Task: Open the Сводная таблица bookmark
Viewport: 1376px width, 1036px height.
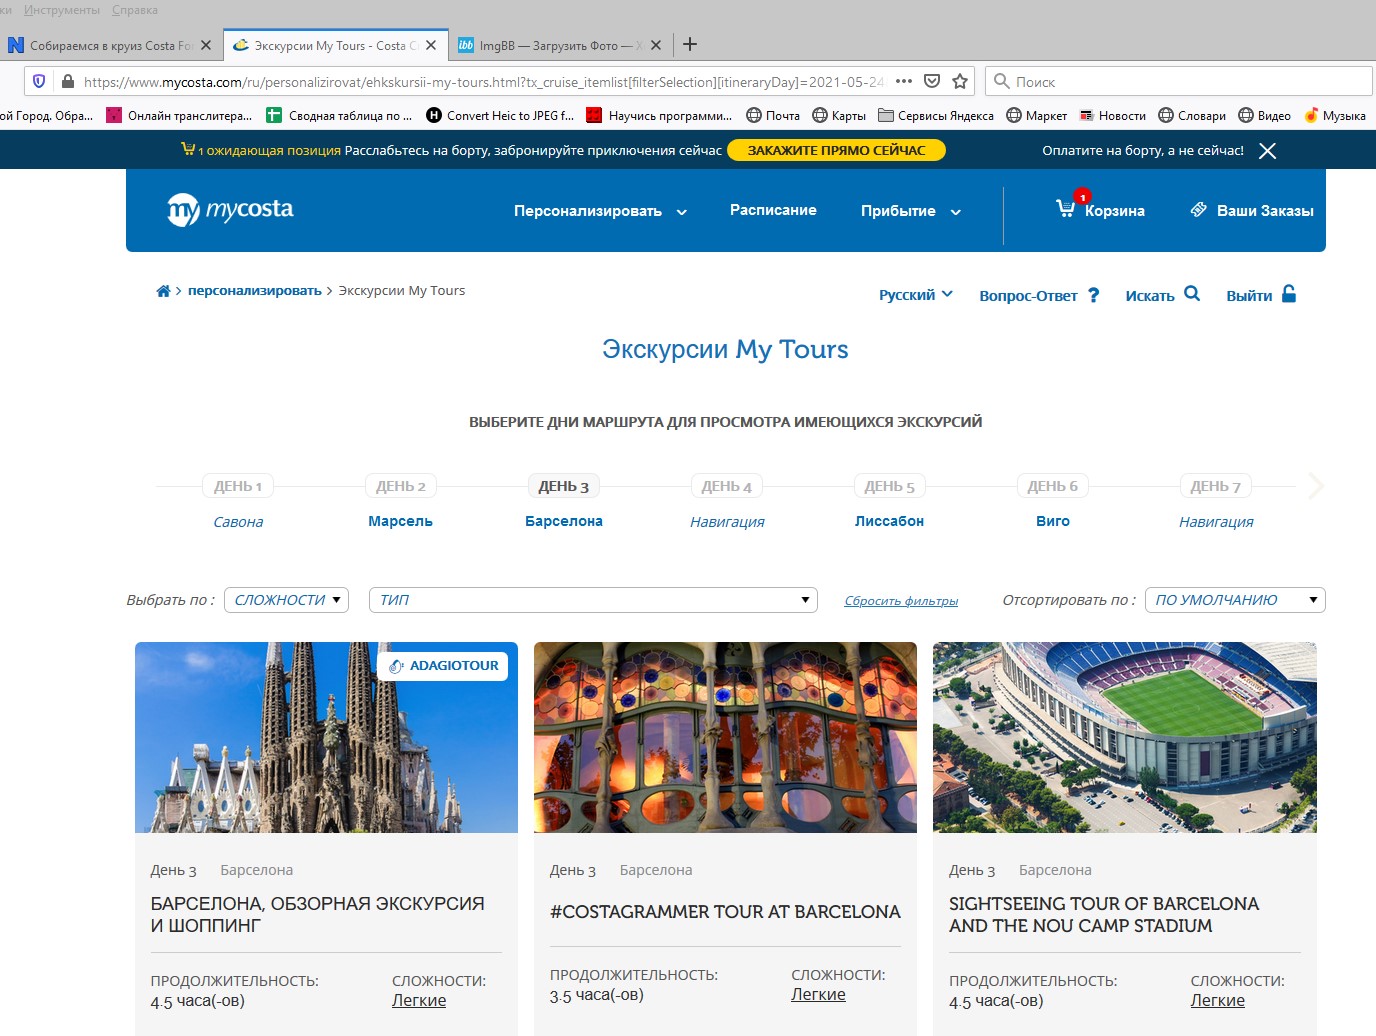Action: [339, 115]
